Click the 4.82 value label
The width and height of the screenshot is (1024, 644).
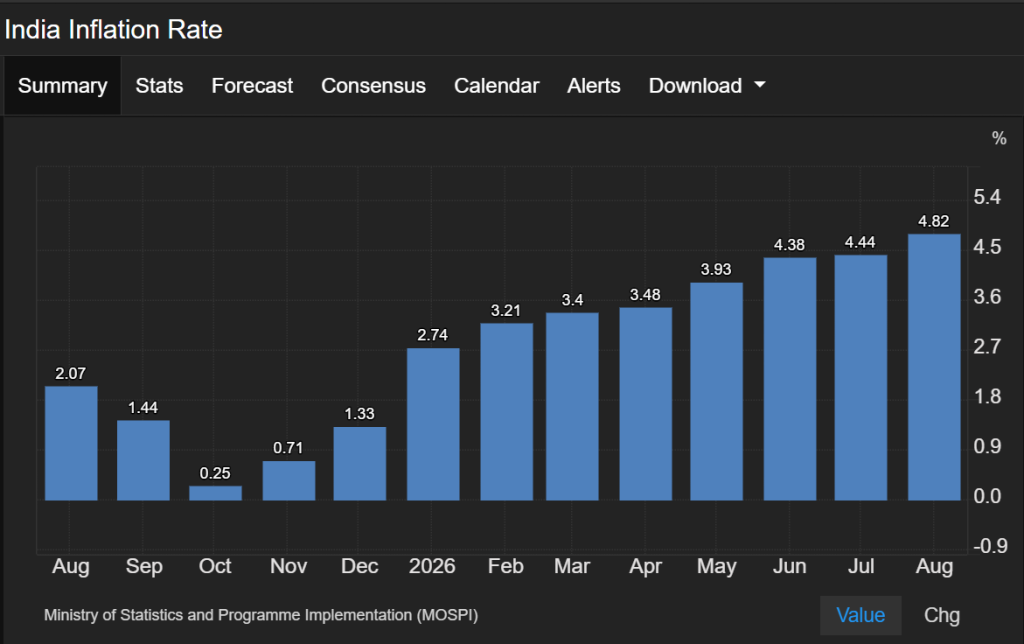point(934,221)
